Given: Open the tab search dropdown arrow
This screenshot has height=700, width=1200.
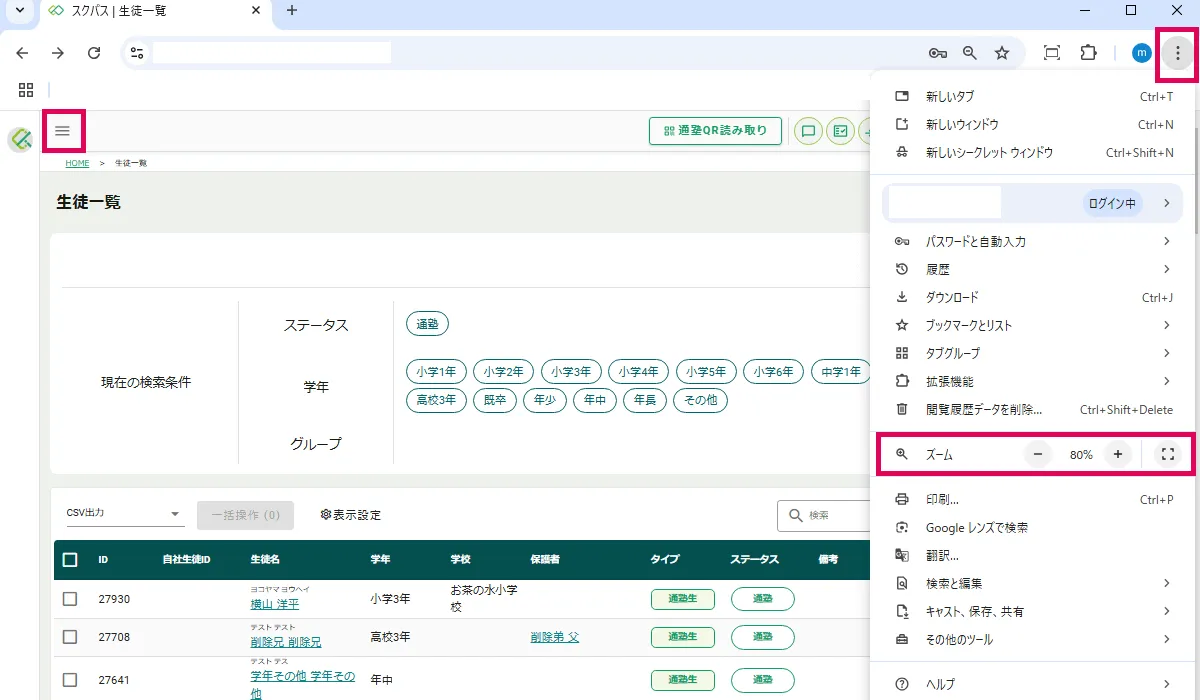Looking at the screenshot, I should (x=19, y=10).
